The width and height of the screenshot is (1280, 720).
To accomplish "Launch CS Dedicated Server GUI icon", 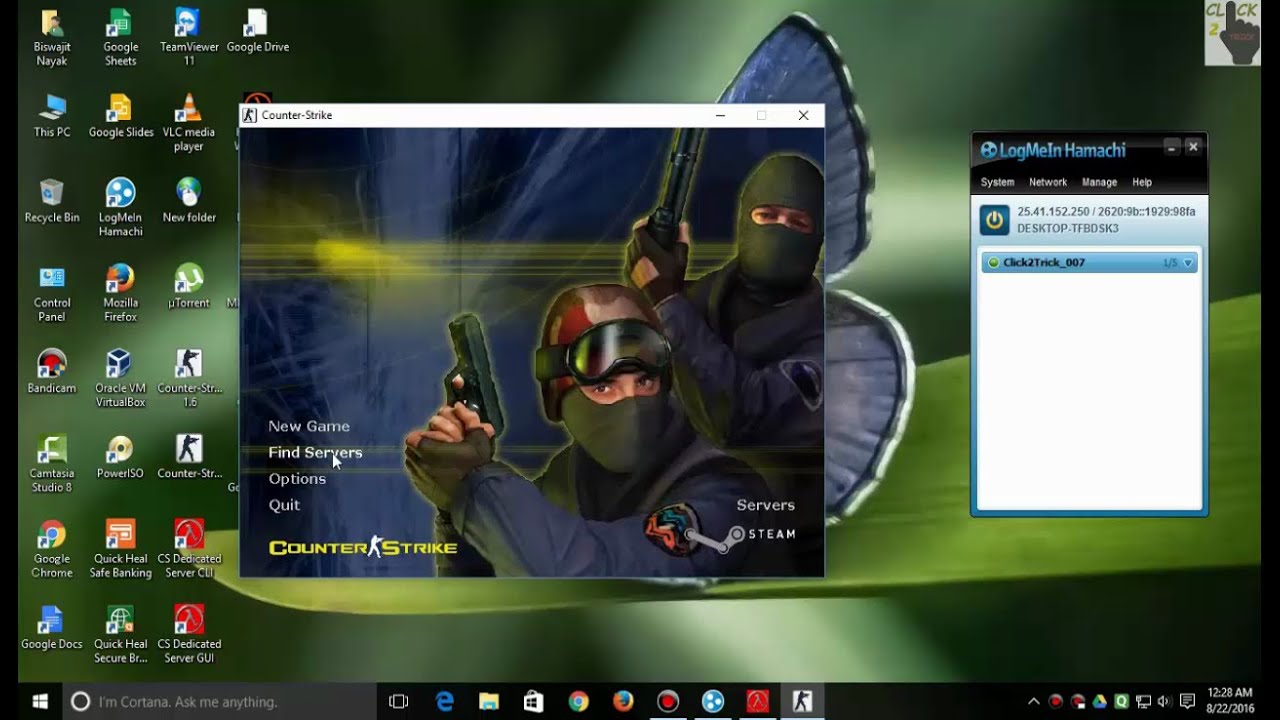I will pyautogui.click(x=189, y=634).
